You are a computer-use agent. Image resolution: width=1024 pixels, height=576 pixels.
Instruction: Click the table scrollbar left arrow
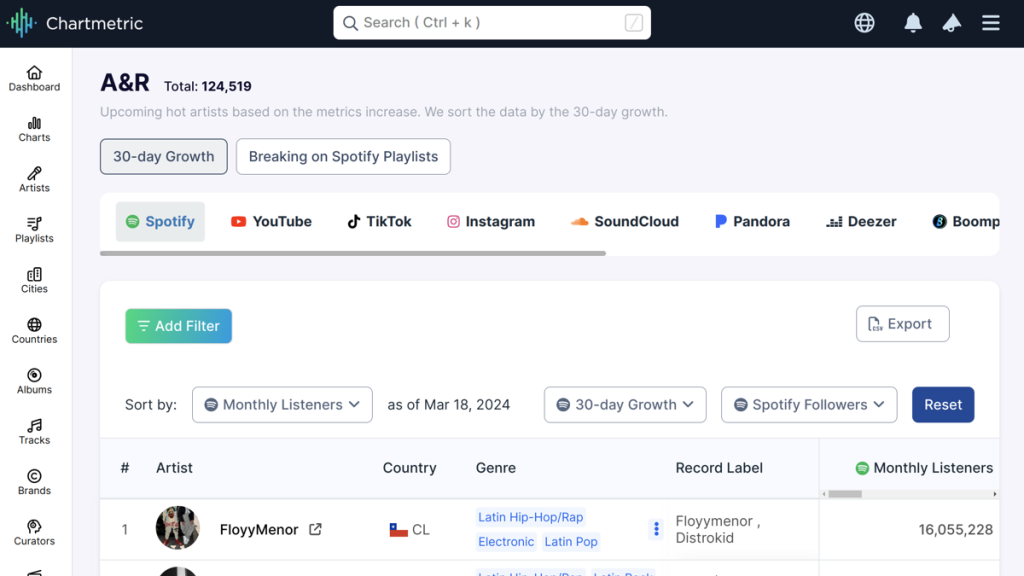(824, 494)
